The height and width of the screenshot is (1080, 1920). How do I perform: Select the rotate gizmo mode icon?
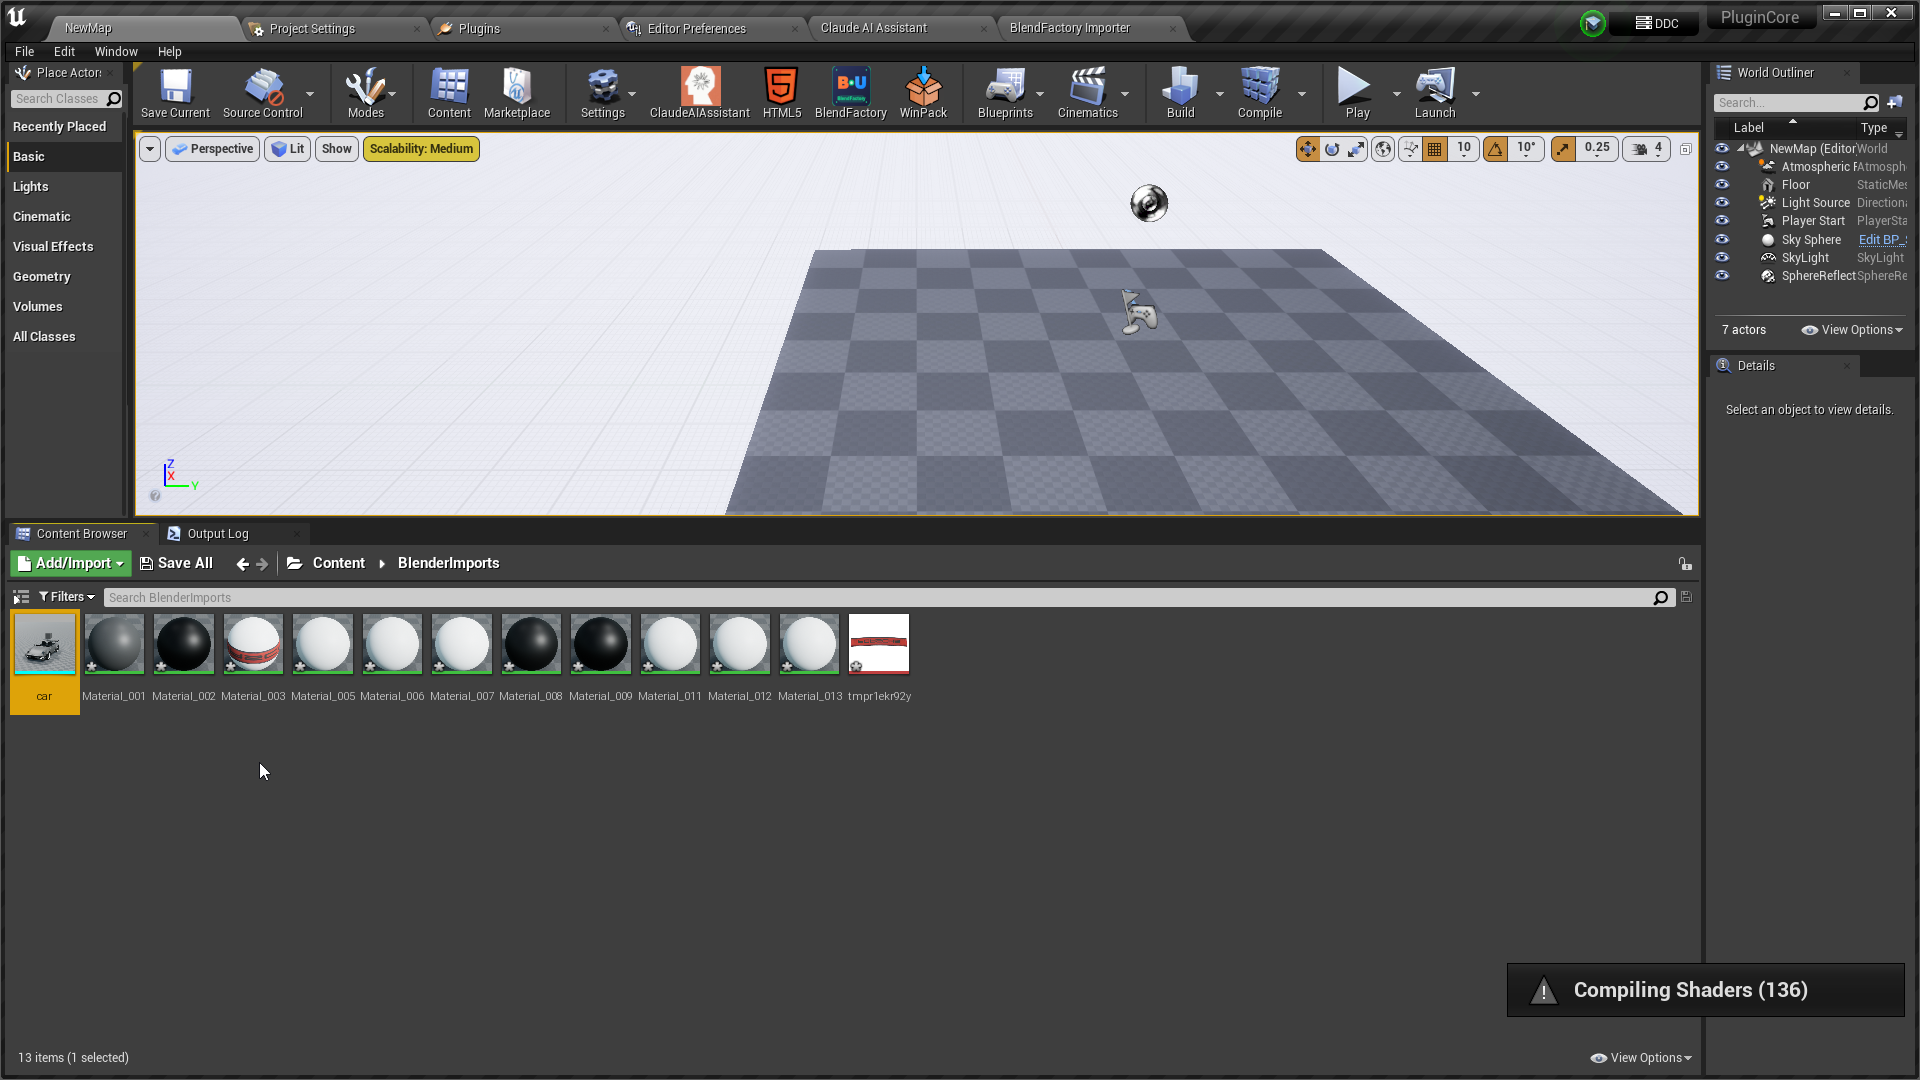(1332, 149)
